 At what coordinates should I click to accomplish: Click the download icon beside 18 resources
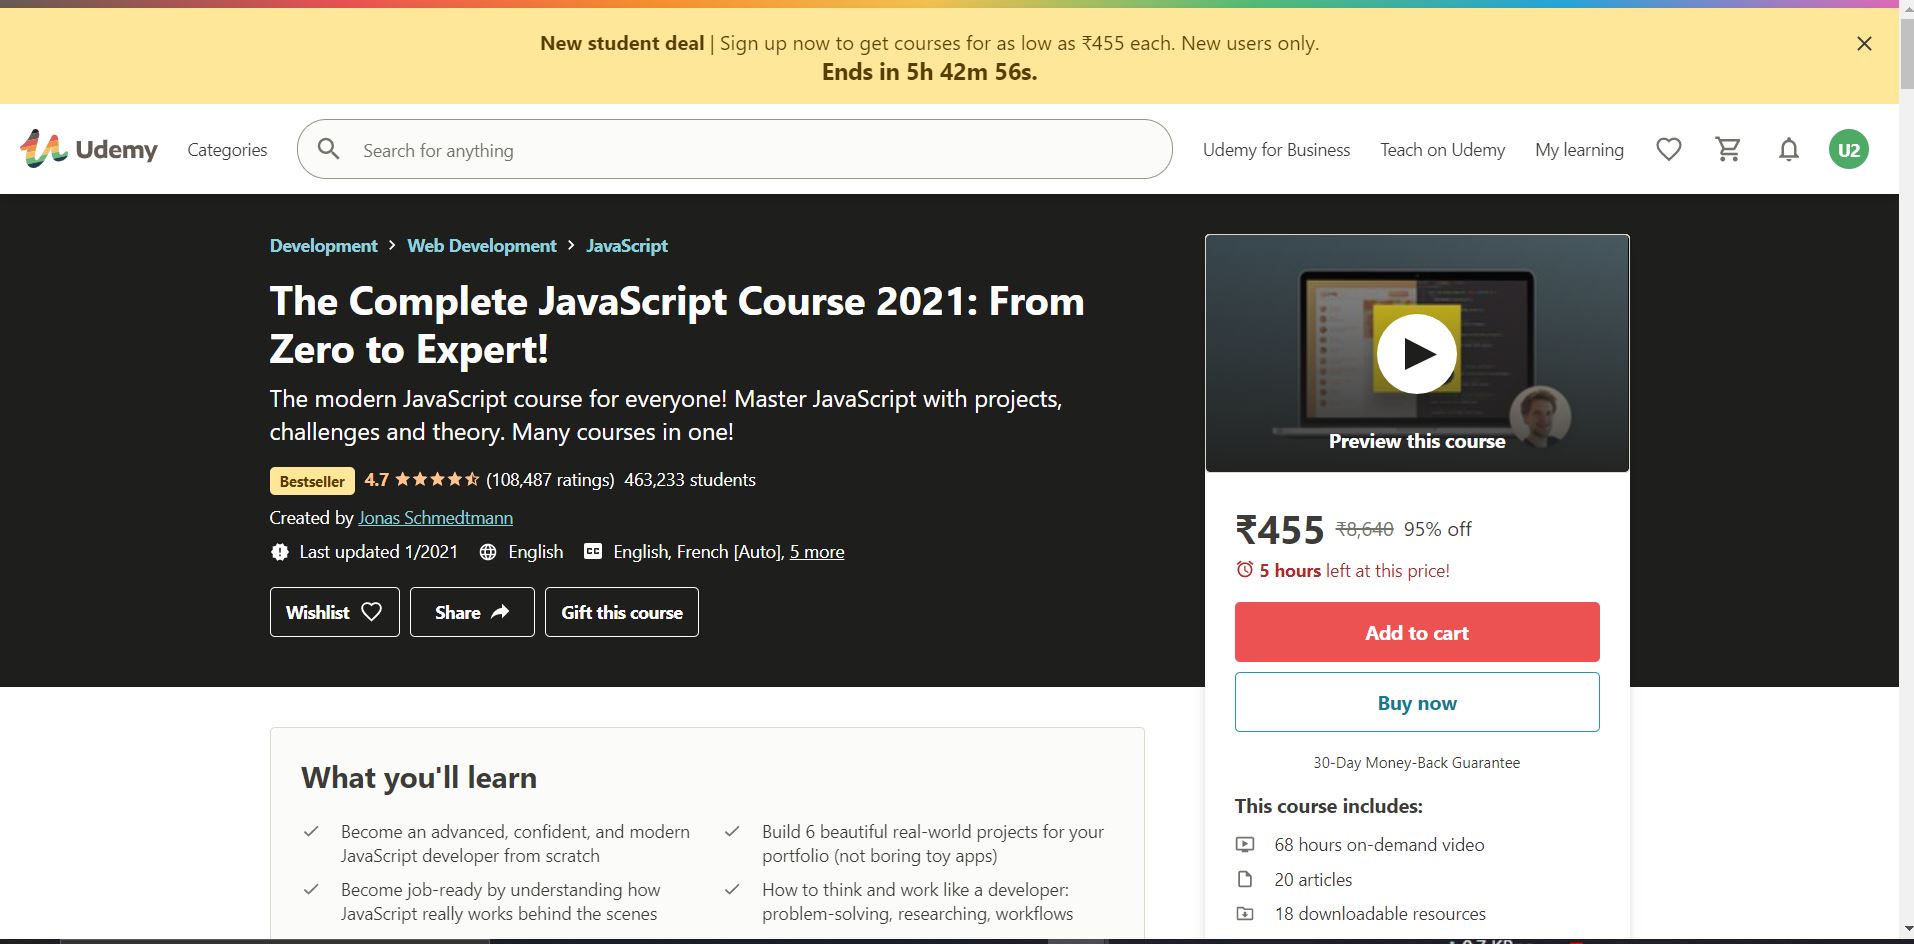pyautogui.click(x=1245, y=913)
